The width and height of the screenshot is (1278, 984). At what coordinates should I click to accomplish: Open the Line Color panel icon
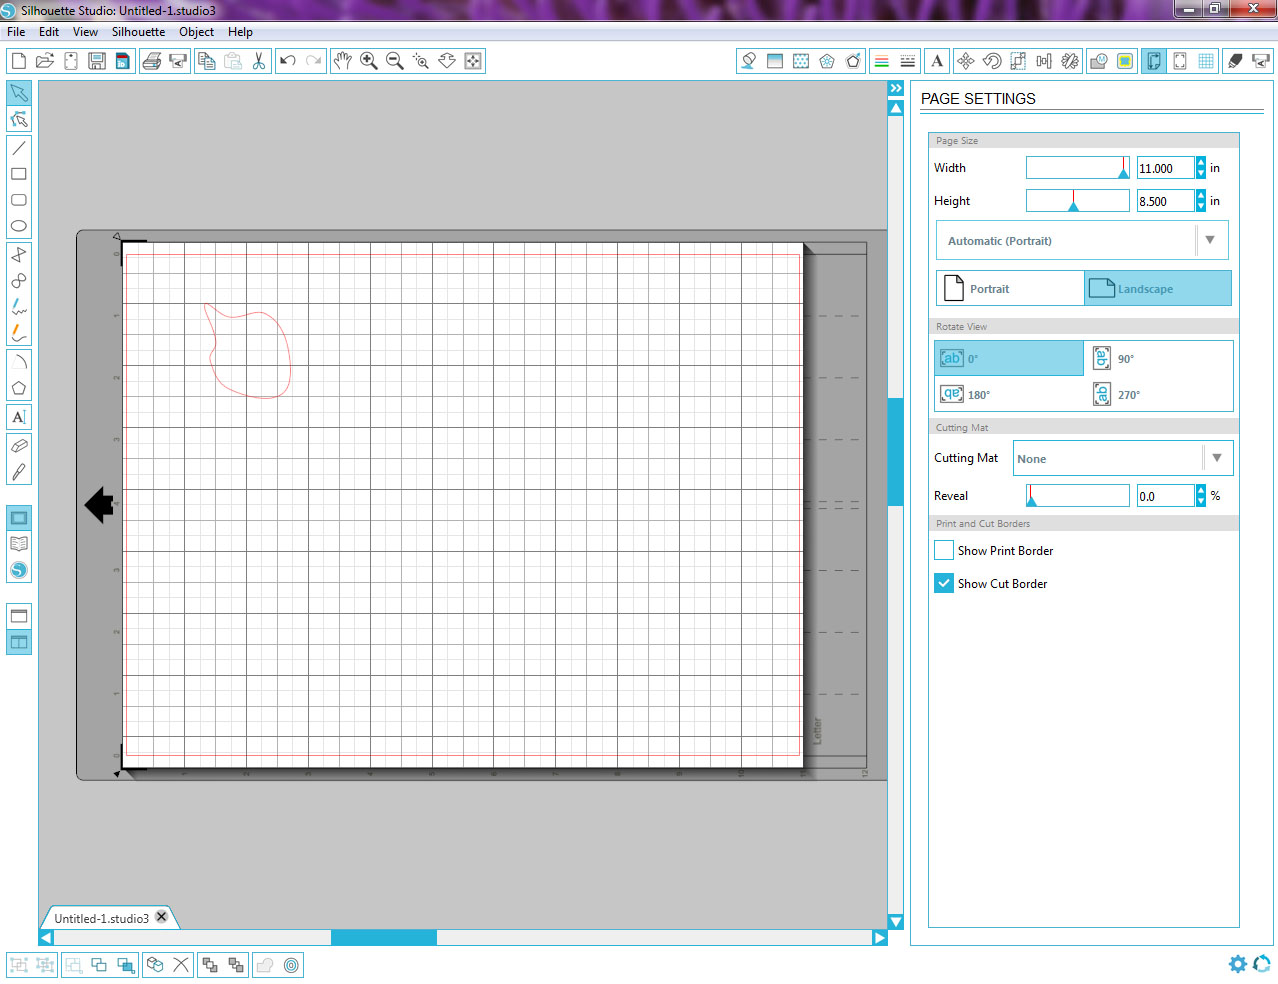(x=882, y=61)
